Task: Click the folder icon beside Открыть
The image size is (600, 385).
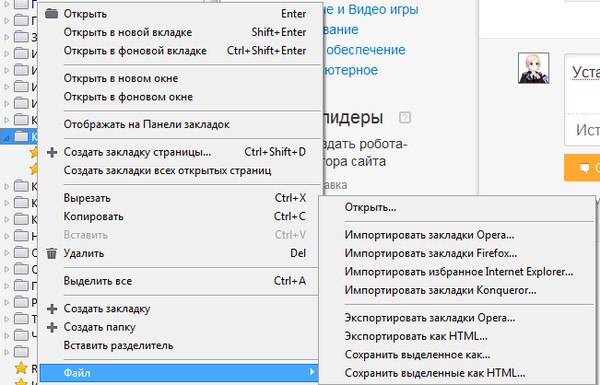Action: point(52,14)
